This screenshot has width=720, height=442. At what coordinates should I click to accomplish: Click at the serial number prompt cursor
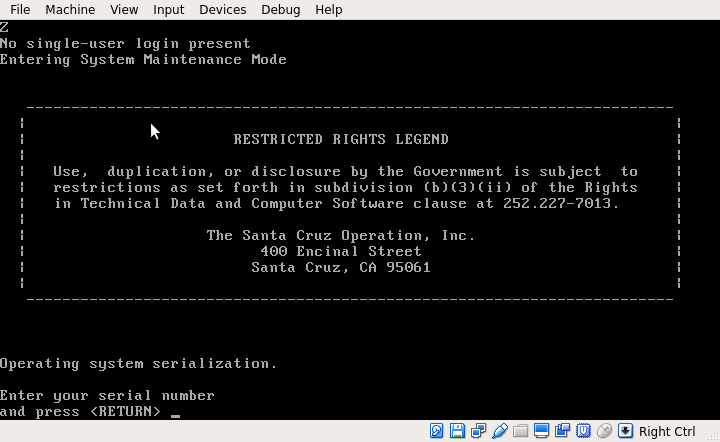coord(175,412)
